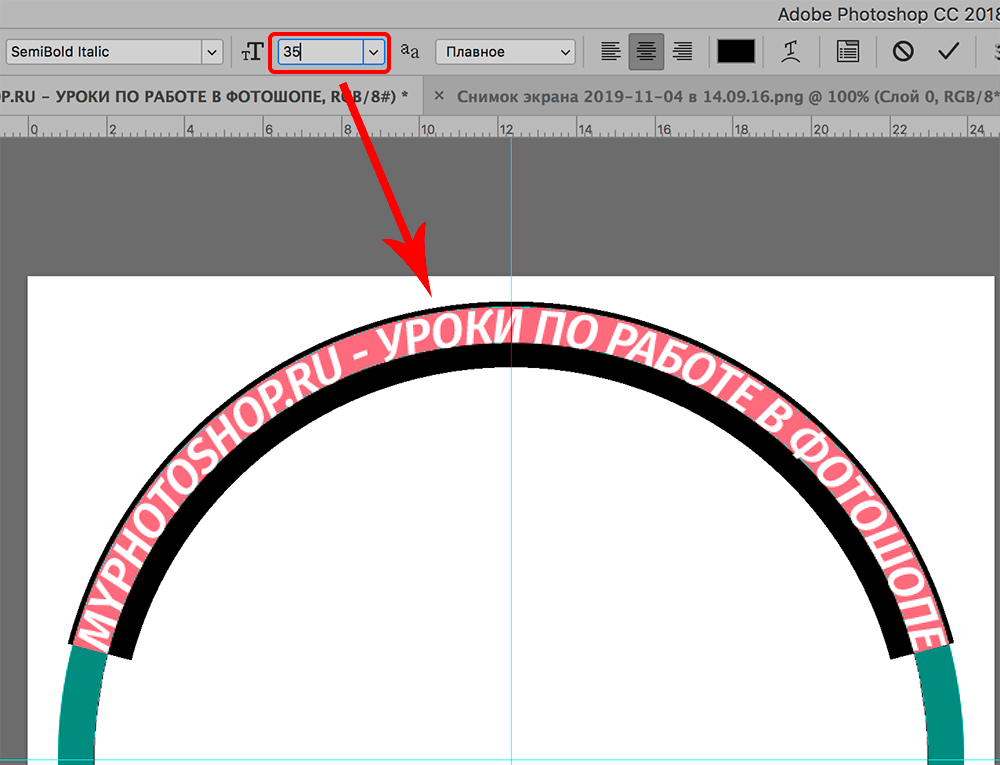Cancel current text edits
The image size is (1000, 765).
(x=903, y=52)
